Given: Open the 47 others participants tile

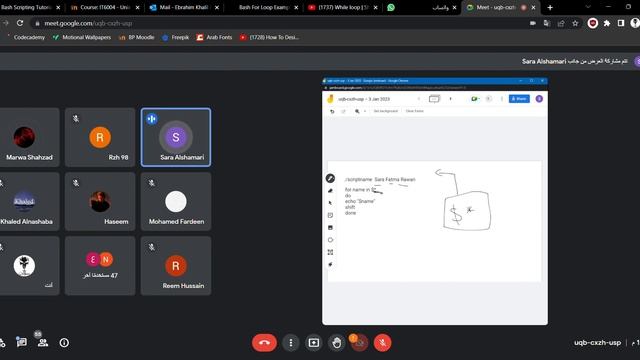Looking at the screenshot, I should 100,266.
